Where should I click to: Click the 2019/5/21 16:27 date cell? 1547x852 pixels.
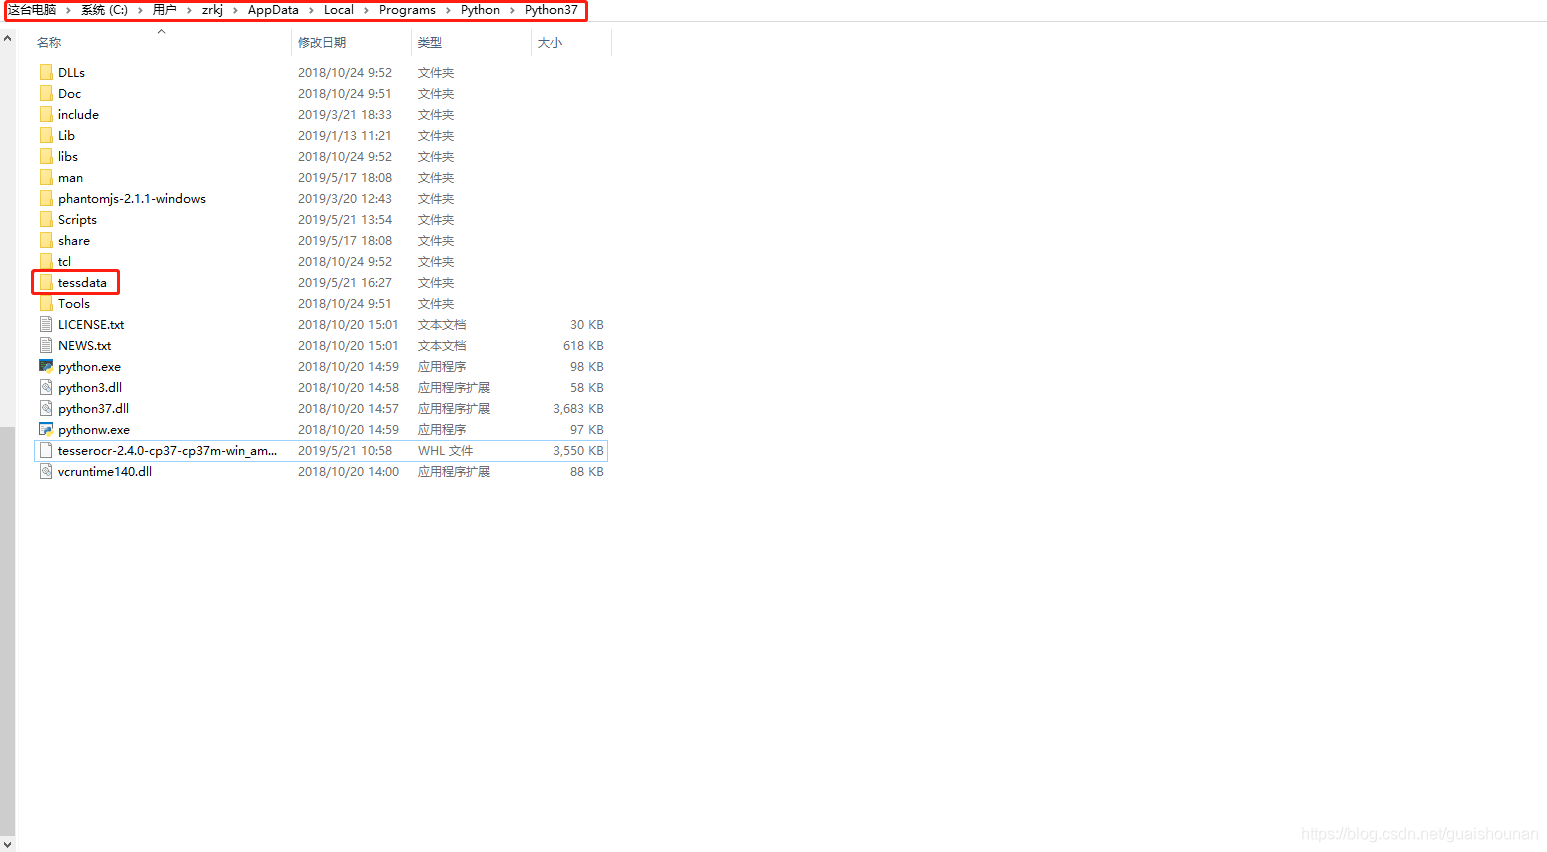[345, 282]
